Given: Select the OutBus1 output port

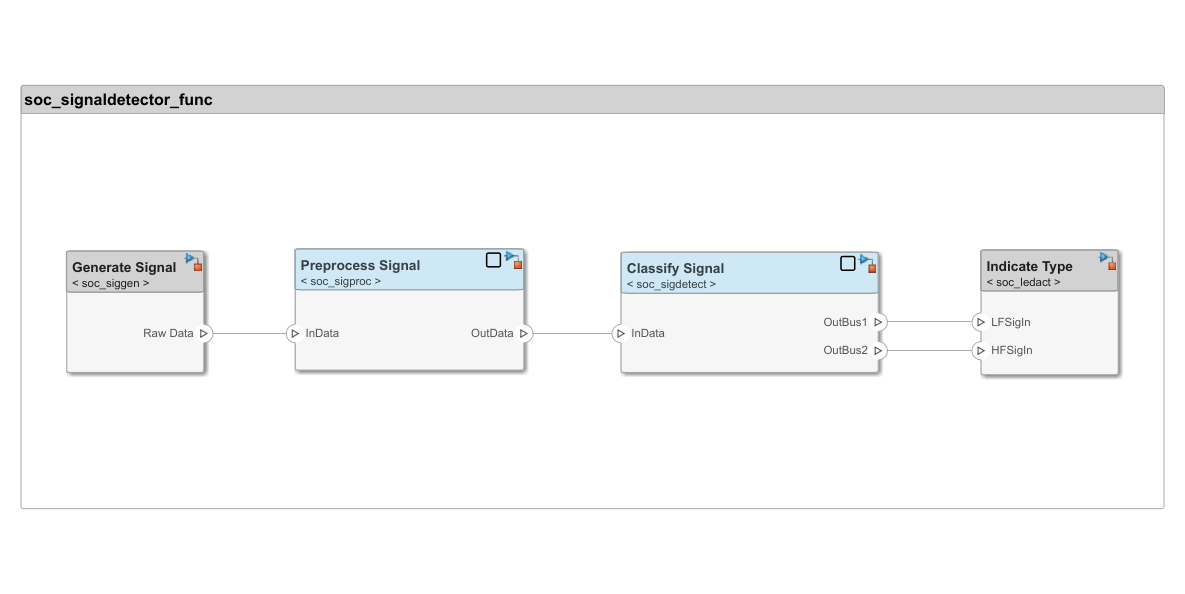Looking at the screenshot, I should (878, 322).
